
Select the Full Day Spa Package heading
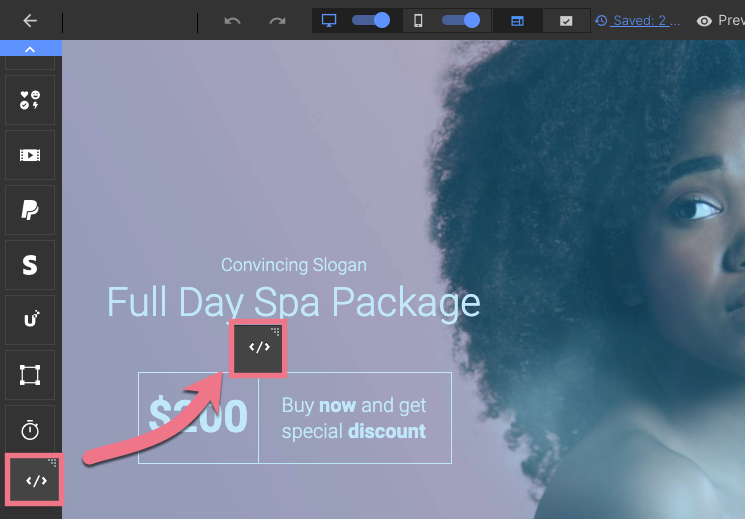[294, 302]
